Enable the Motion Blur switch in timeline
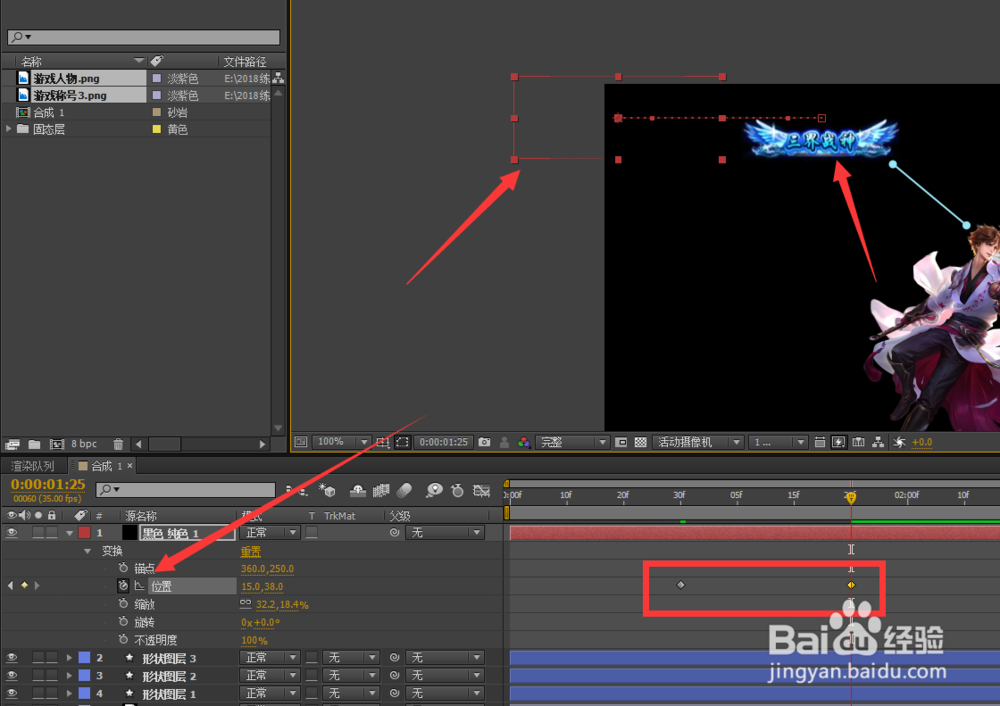Viewport: 1000px width, 706px height. point(404,490)
